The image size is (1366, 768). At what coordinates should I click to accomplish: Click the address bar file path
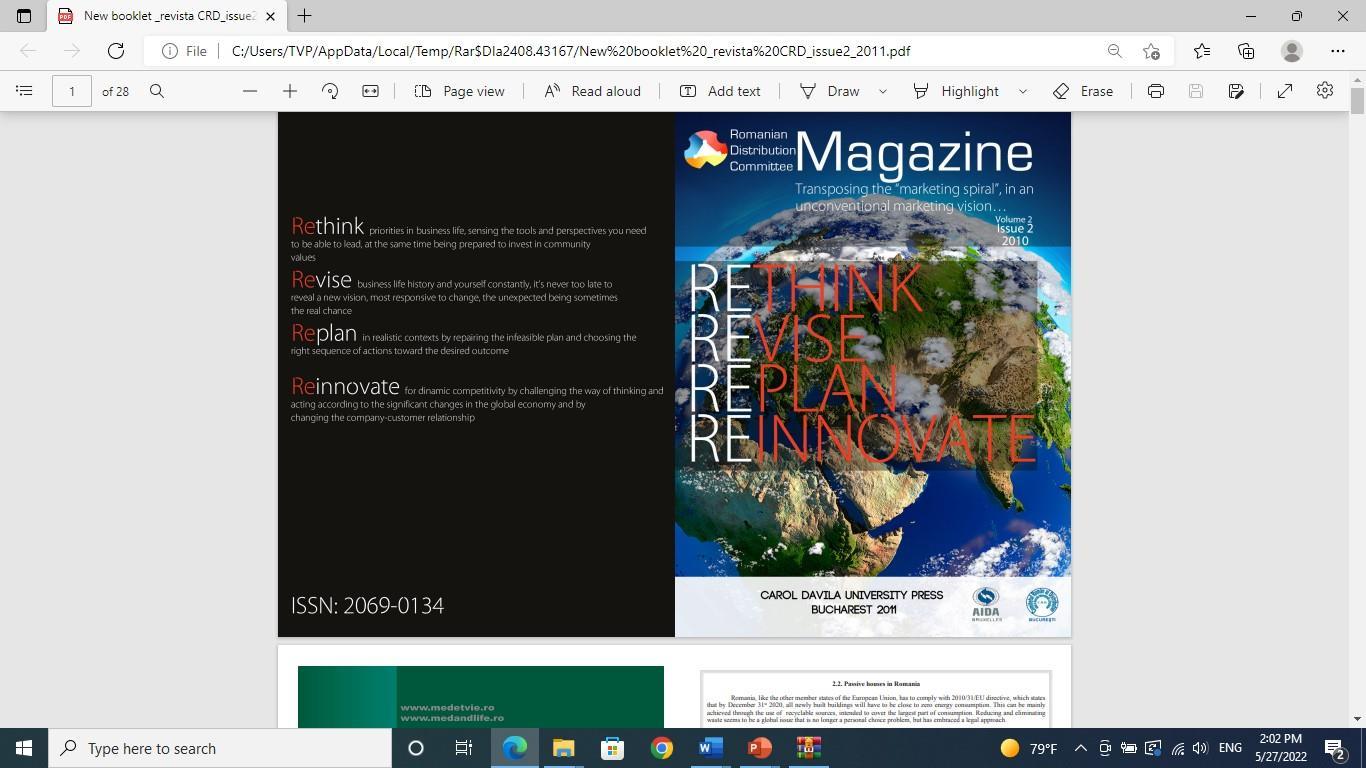pyautogui.click(x=571, y=51)
